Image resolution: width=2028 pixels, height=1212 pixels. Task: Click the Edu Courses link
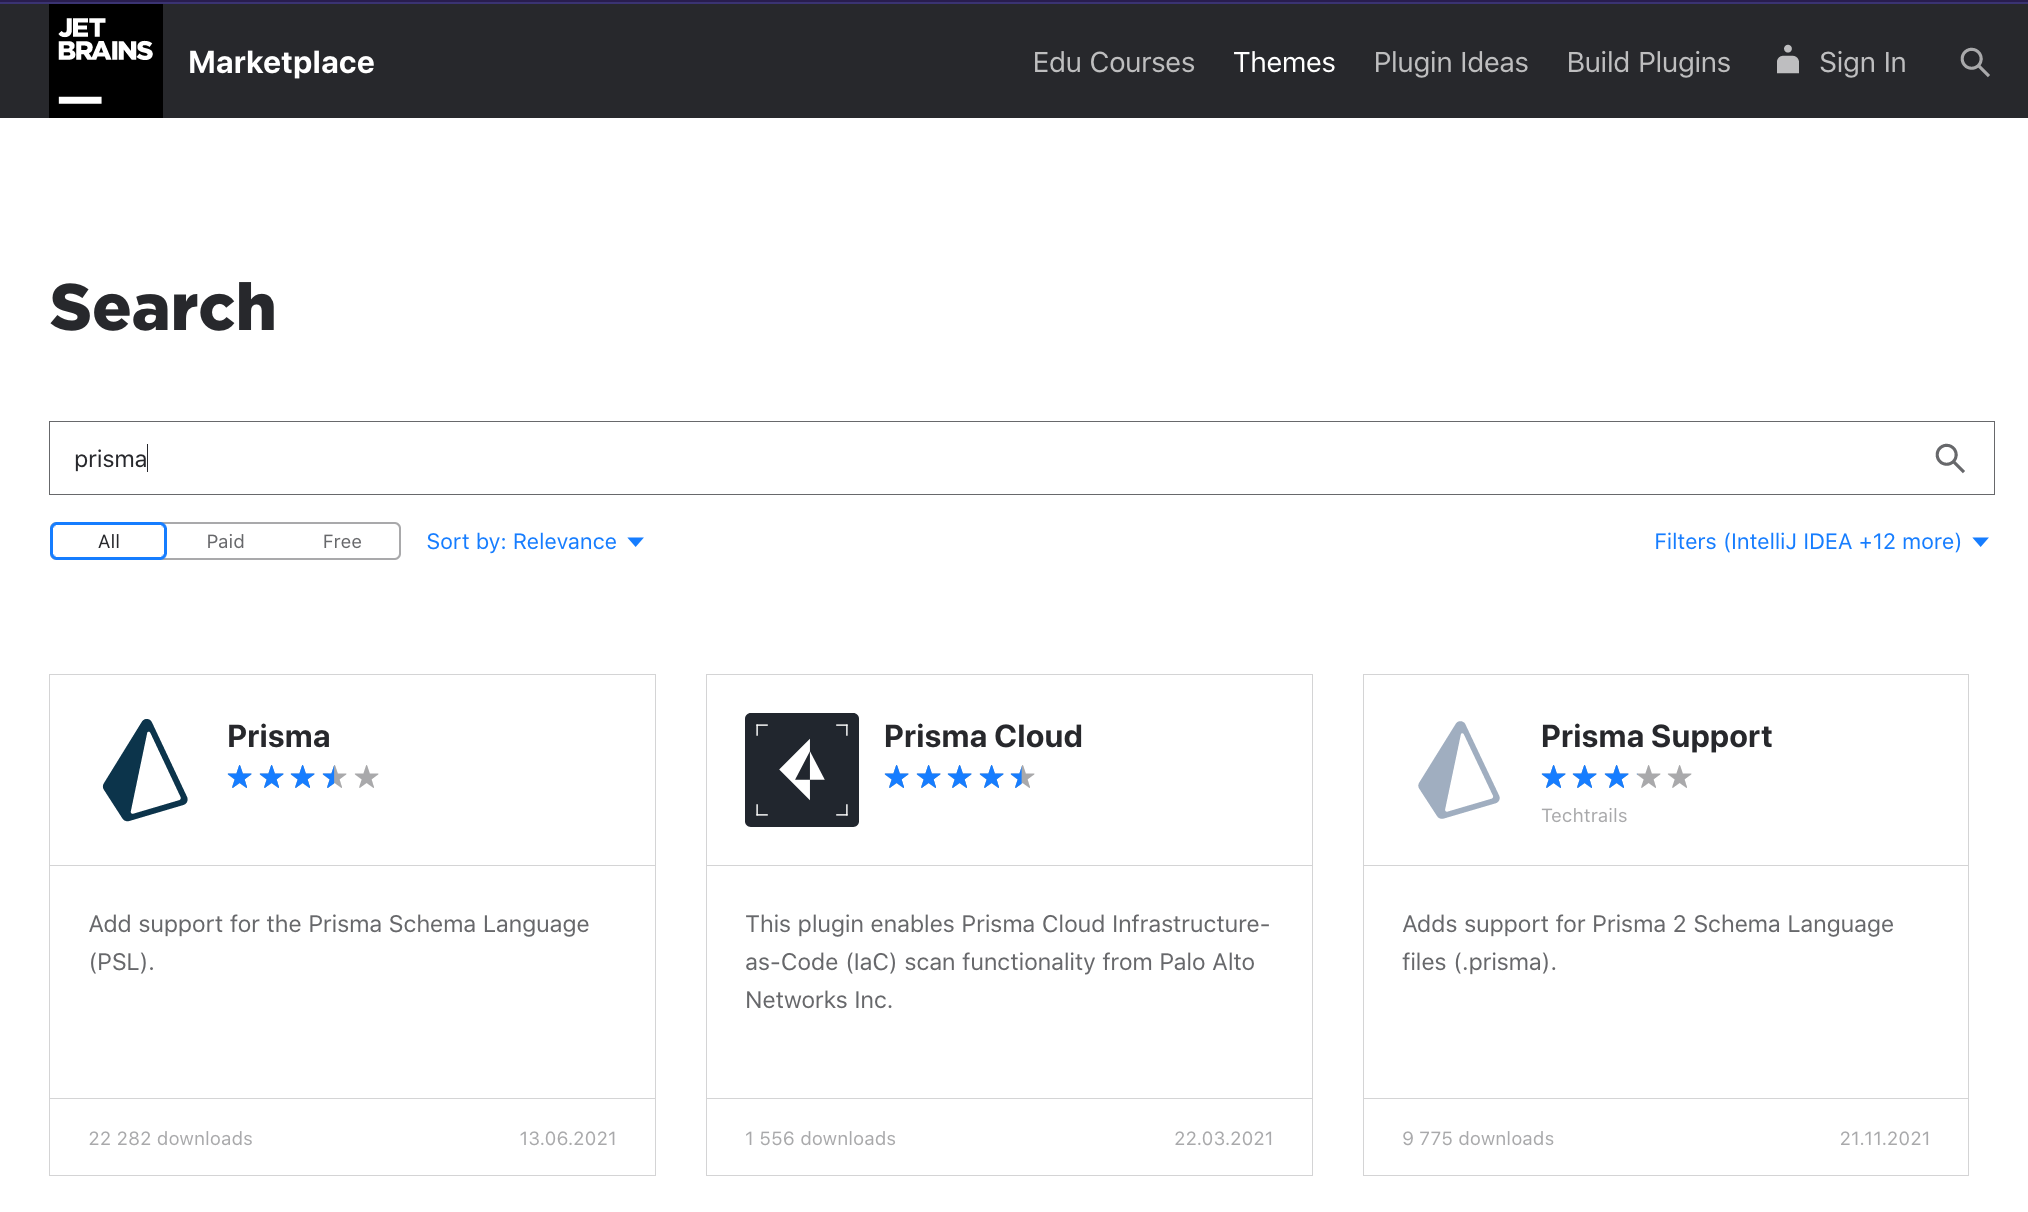1113,62
